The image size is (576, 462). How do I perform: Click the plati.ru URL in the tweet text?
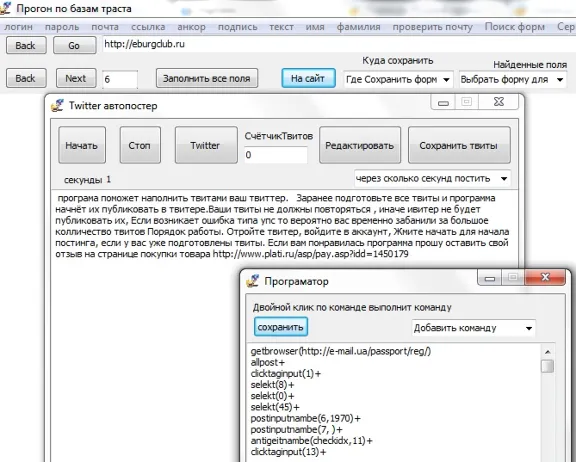[310, 254]
